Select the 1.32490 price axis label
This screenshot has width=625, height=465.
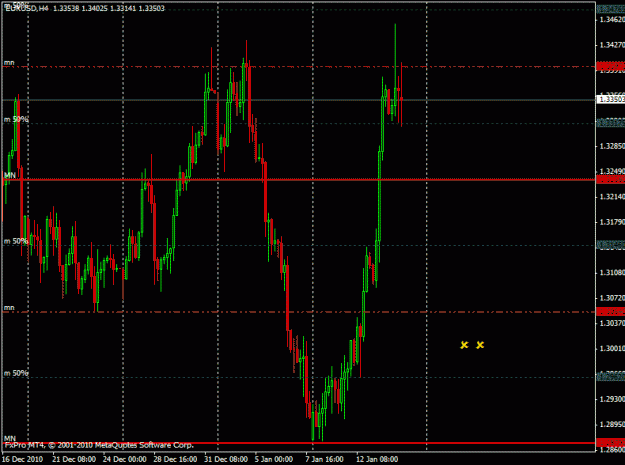[x=612, y=171]
